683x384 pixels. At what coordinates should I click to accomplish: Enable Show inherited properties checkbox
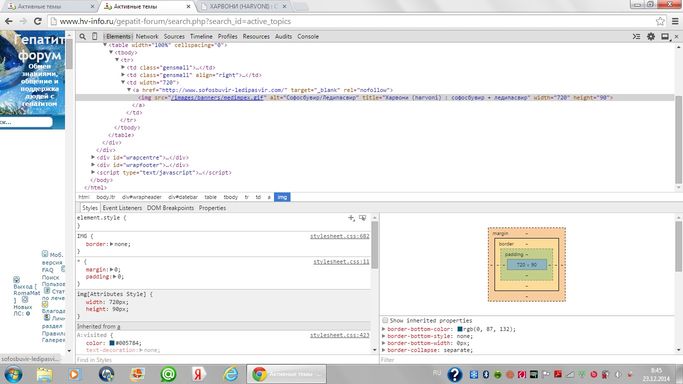[385, 320]
